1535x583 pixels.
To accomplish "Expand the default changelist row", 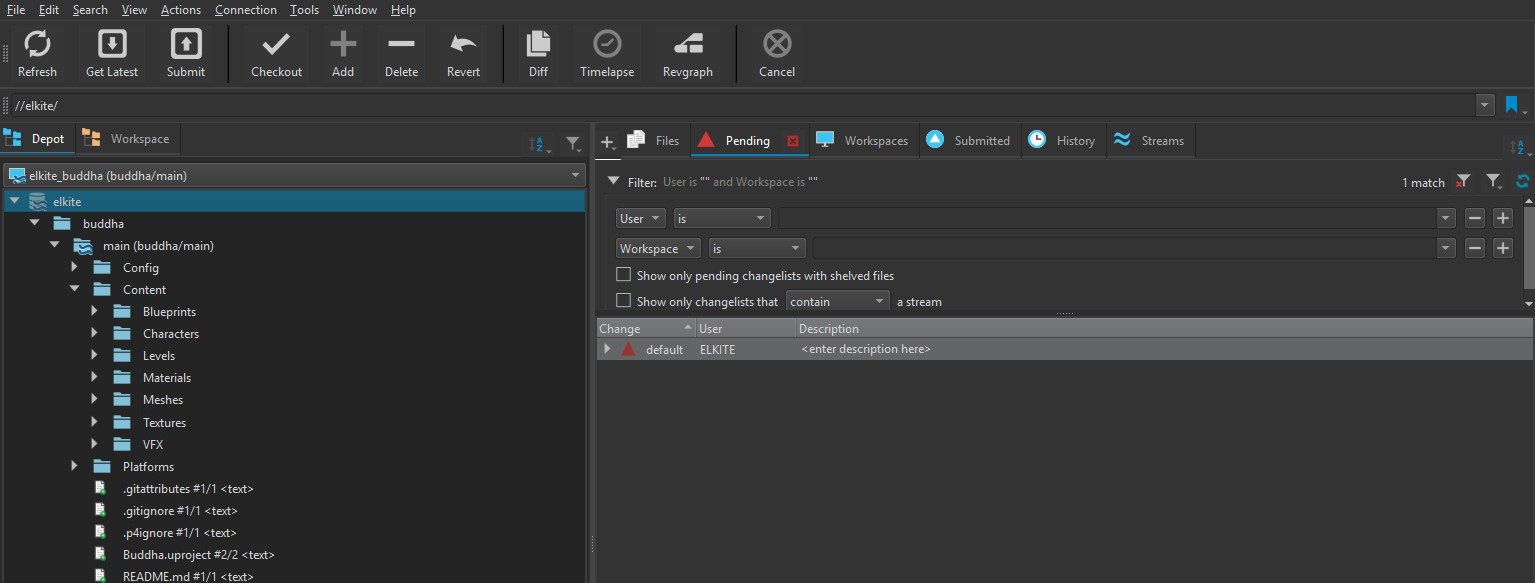I will (x=606, y=349).
